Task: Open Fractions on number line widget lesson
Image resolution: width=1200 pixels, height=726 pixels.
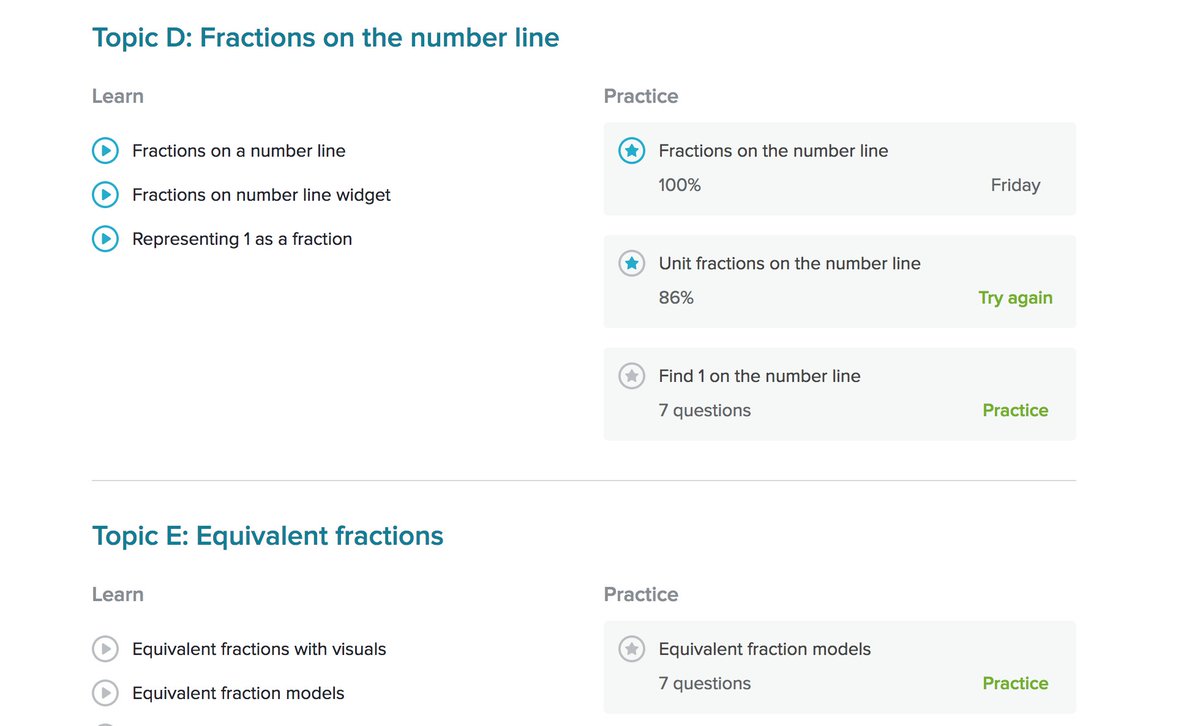Action: point(261,195)
